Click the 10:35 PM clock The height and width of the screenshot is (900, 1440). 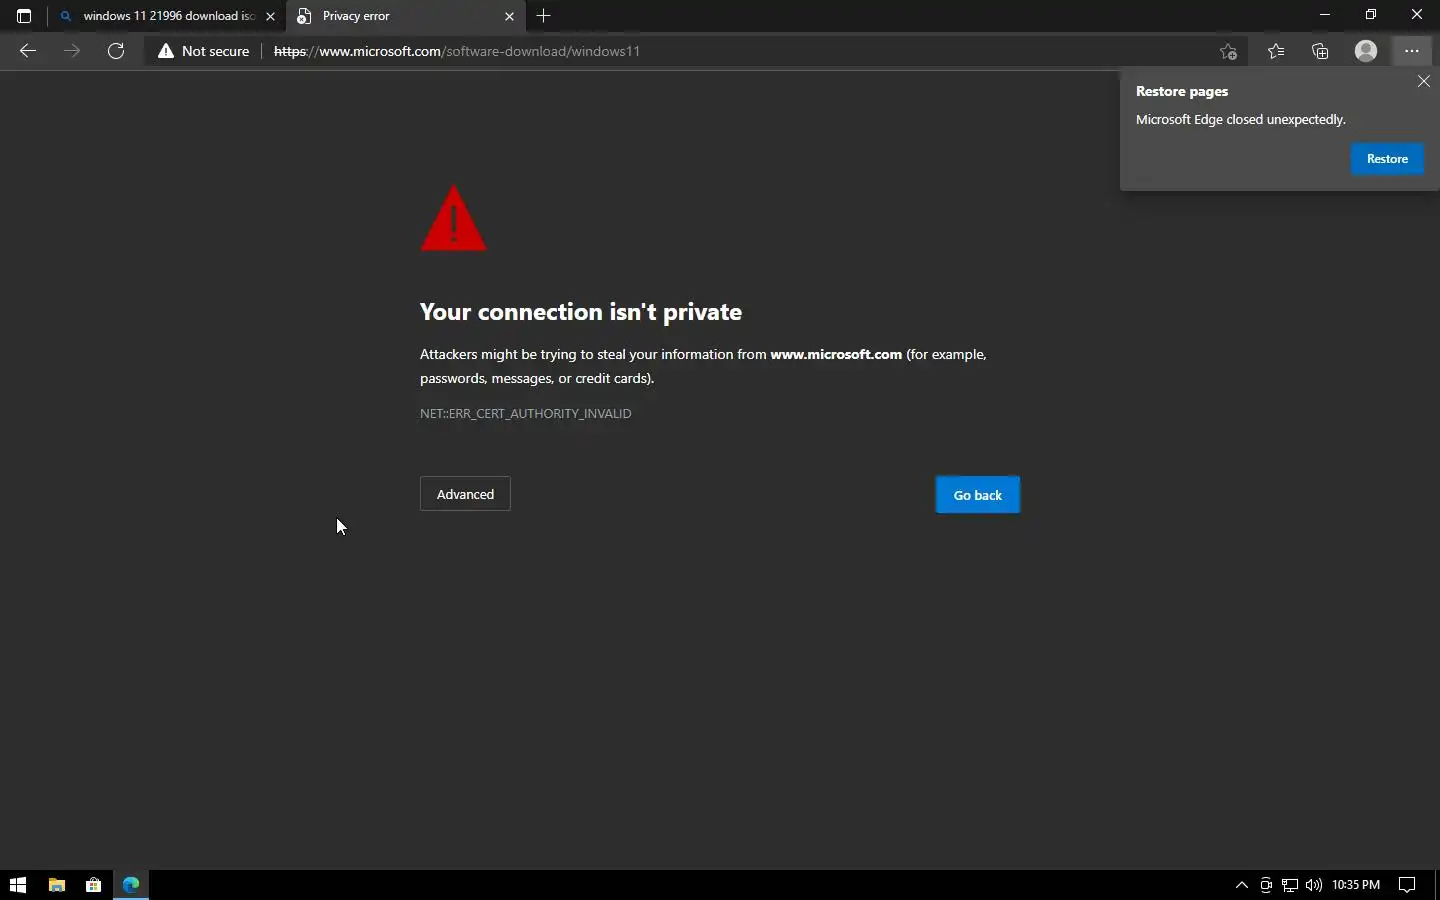click(1356, 885)
